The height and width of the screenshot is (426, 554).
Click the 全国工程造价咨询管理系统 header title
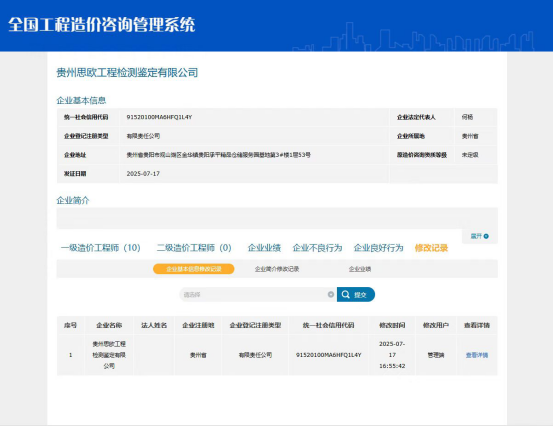(x=101, y=24)
